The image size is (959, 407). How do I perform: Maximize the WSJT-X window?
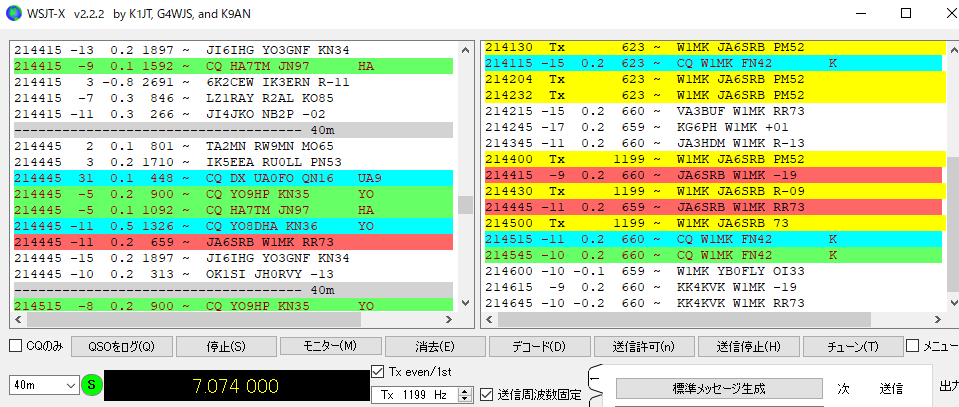pyautogui.click(x=906, y=13)
